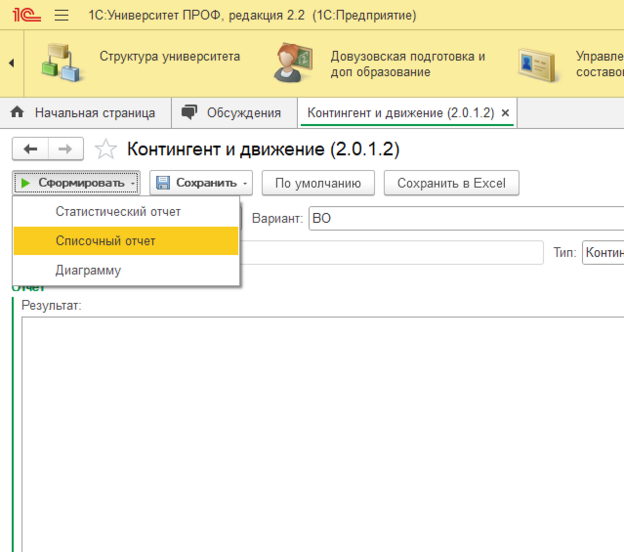Click the Управление составом section icon

[539, 64]
